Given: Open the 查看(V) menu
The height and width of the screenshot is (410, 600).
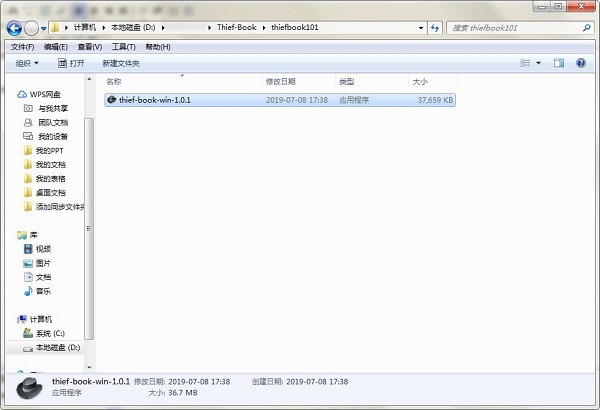Looking at the screenshot, I should click(x=90, y=46).
